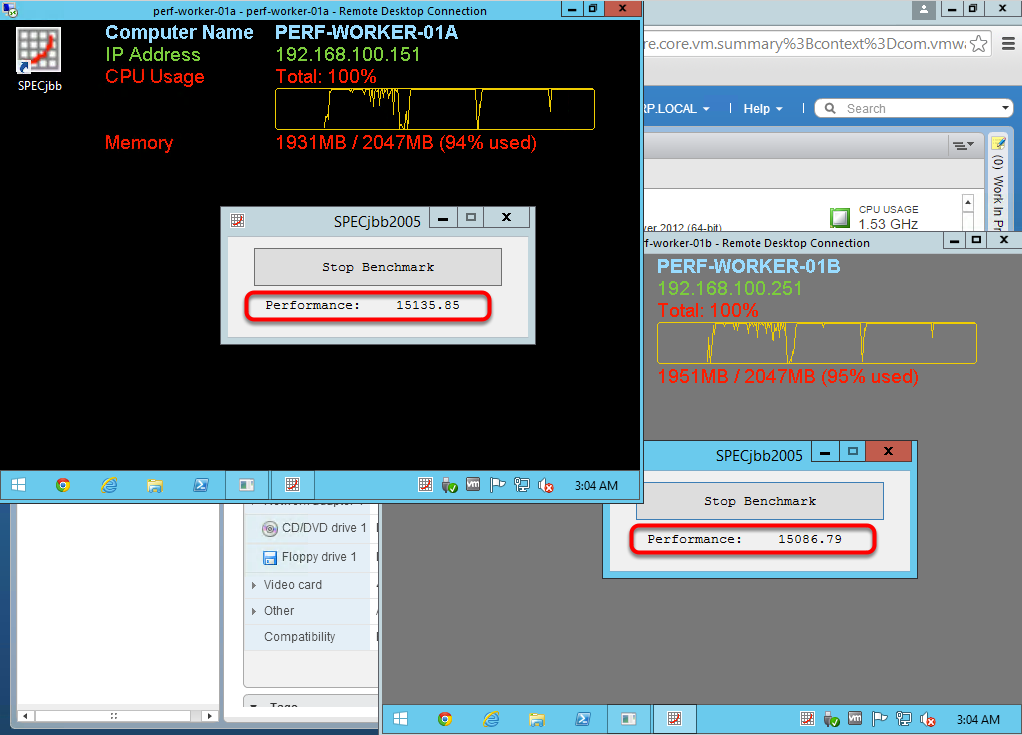
Task: Expand the Other hardware row
Action: pyautogui.click(x=254, y=611)
